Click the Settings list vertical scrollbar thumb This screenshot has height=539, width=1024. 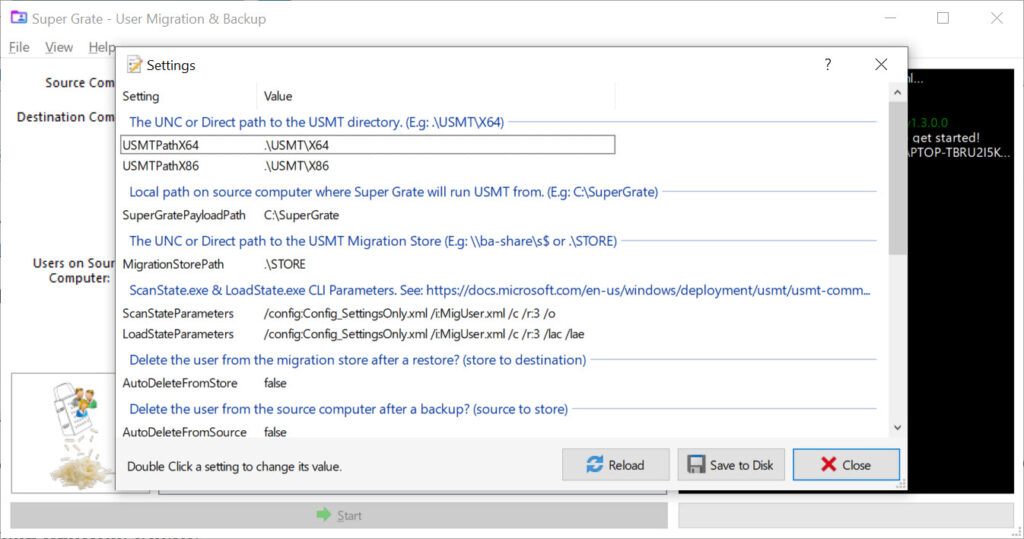pos(897,178)
